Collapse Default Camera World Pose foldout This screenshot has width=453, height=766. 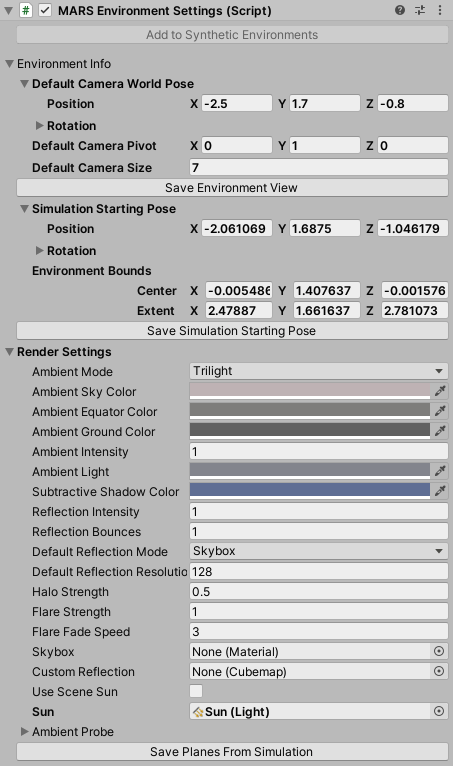click(x=24, y=84)
